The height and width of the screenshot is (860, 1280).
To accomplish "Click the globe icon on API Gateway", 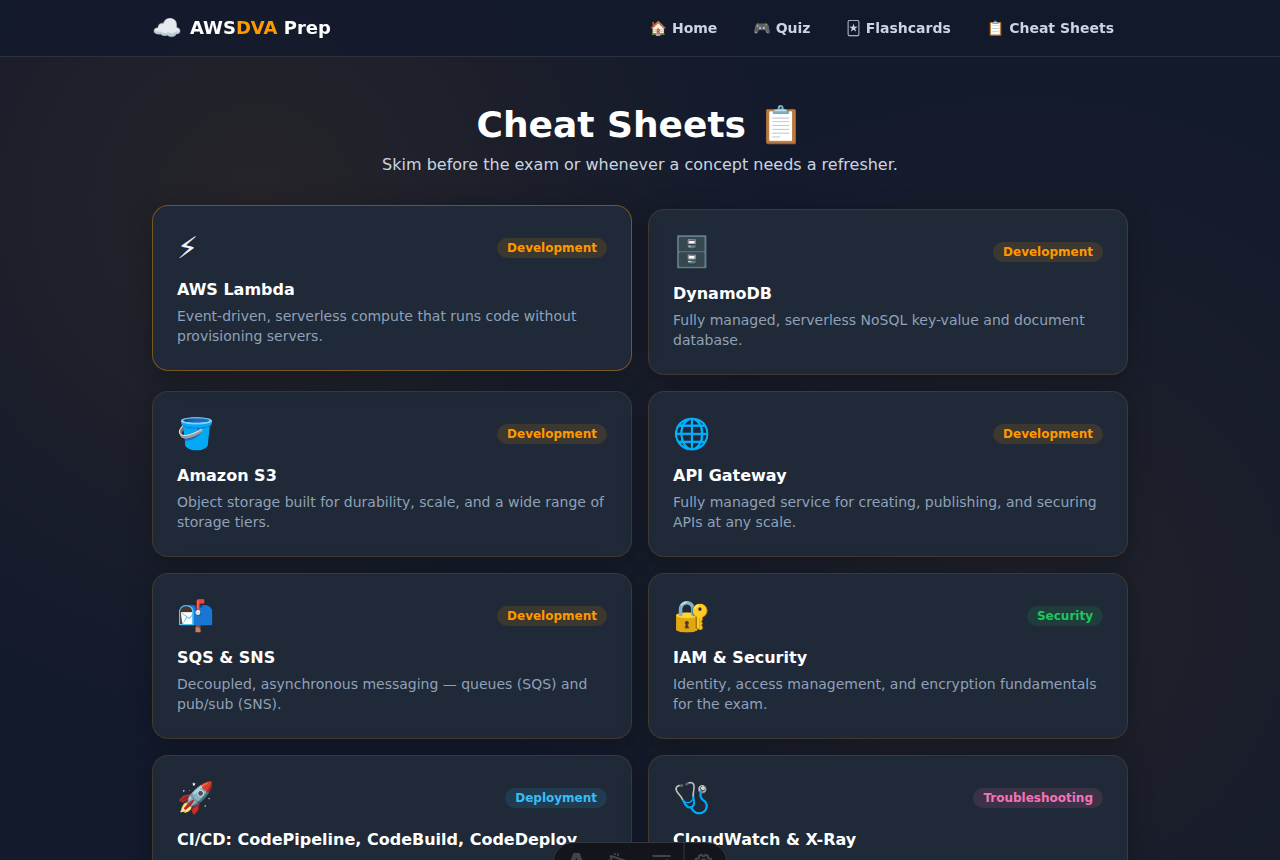I will pos(691,434).
